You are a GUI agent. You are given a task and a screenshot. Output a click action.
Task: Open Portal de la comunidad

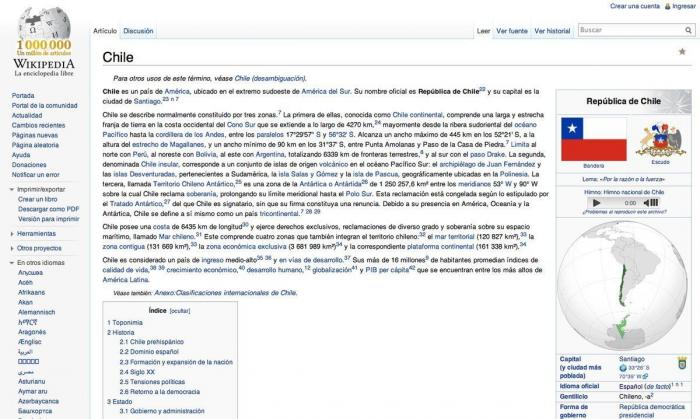click(x=45, y=105)
